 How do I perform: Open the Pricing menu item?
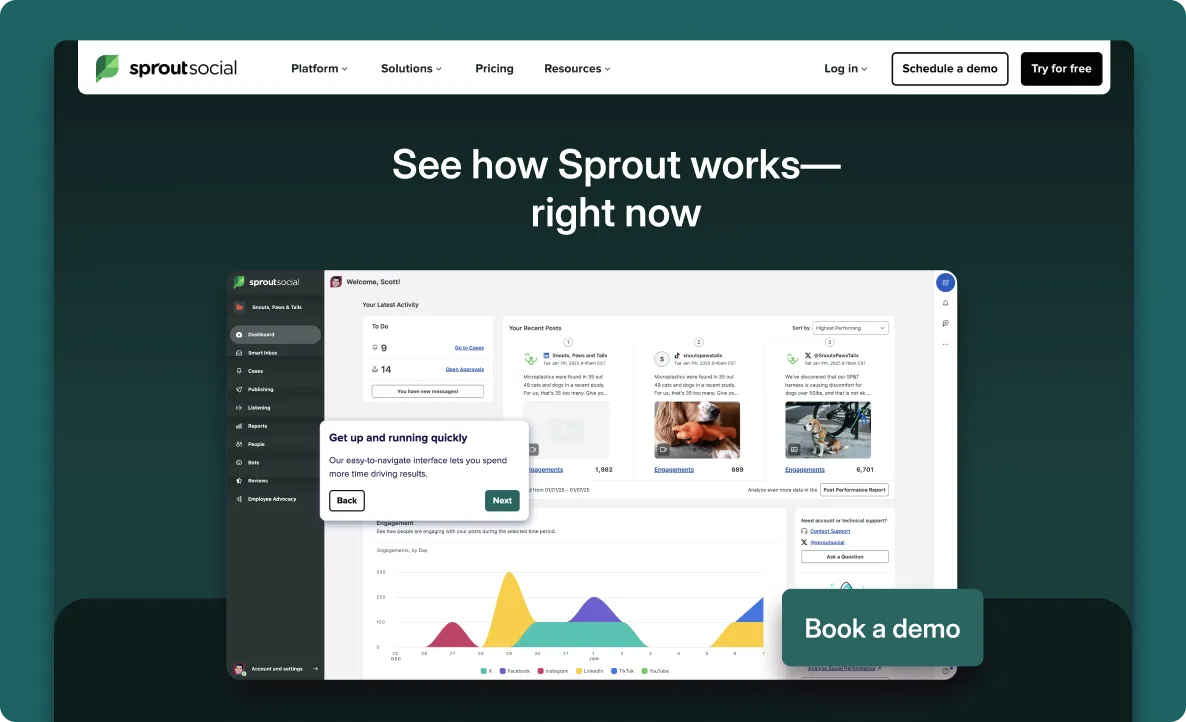(494, 68)
